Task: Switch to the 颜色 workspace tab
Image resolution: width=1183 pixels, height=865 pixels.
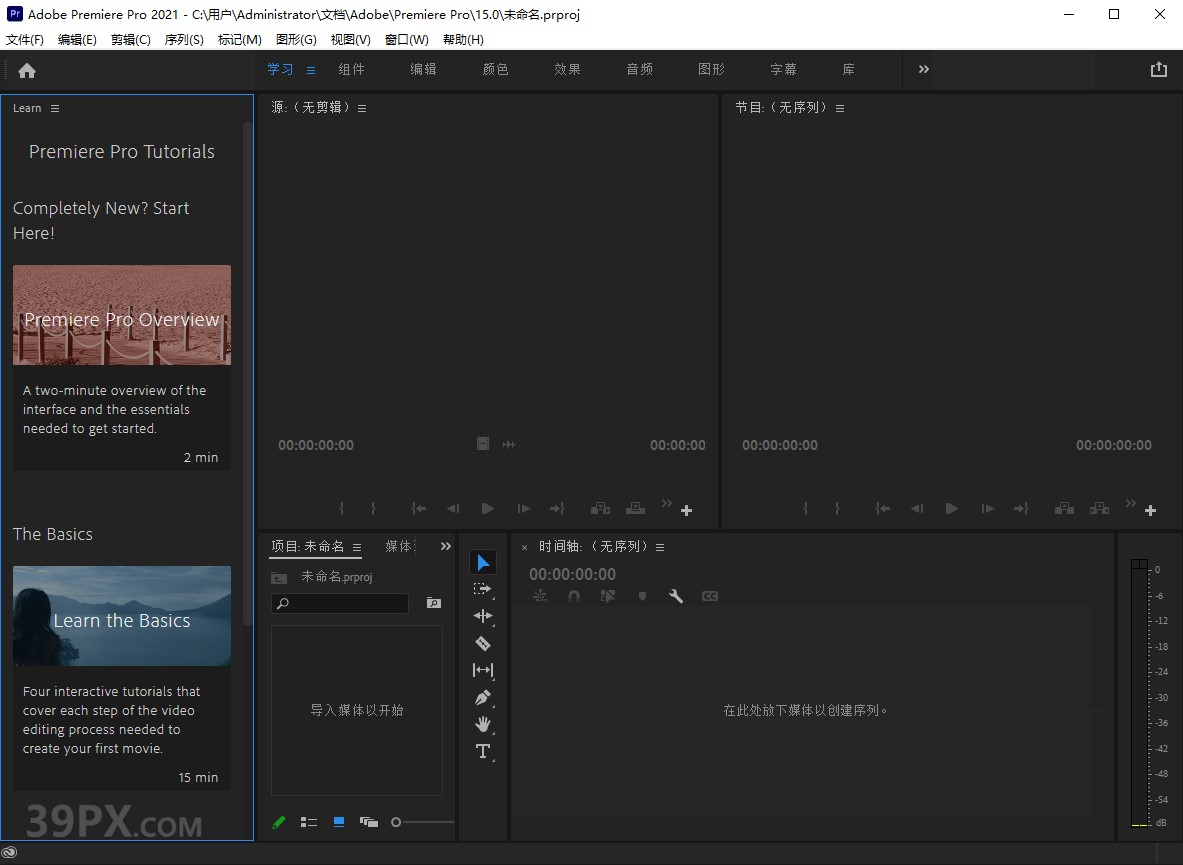Action: tap(495, 69)
